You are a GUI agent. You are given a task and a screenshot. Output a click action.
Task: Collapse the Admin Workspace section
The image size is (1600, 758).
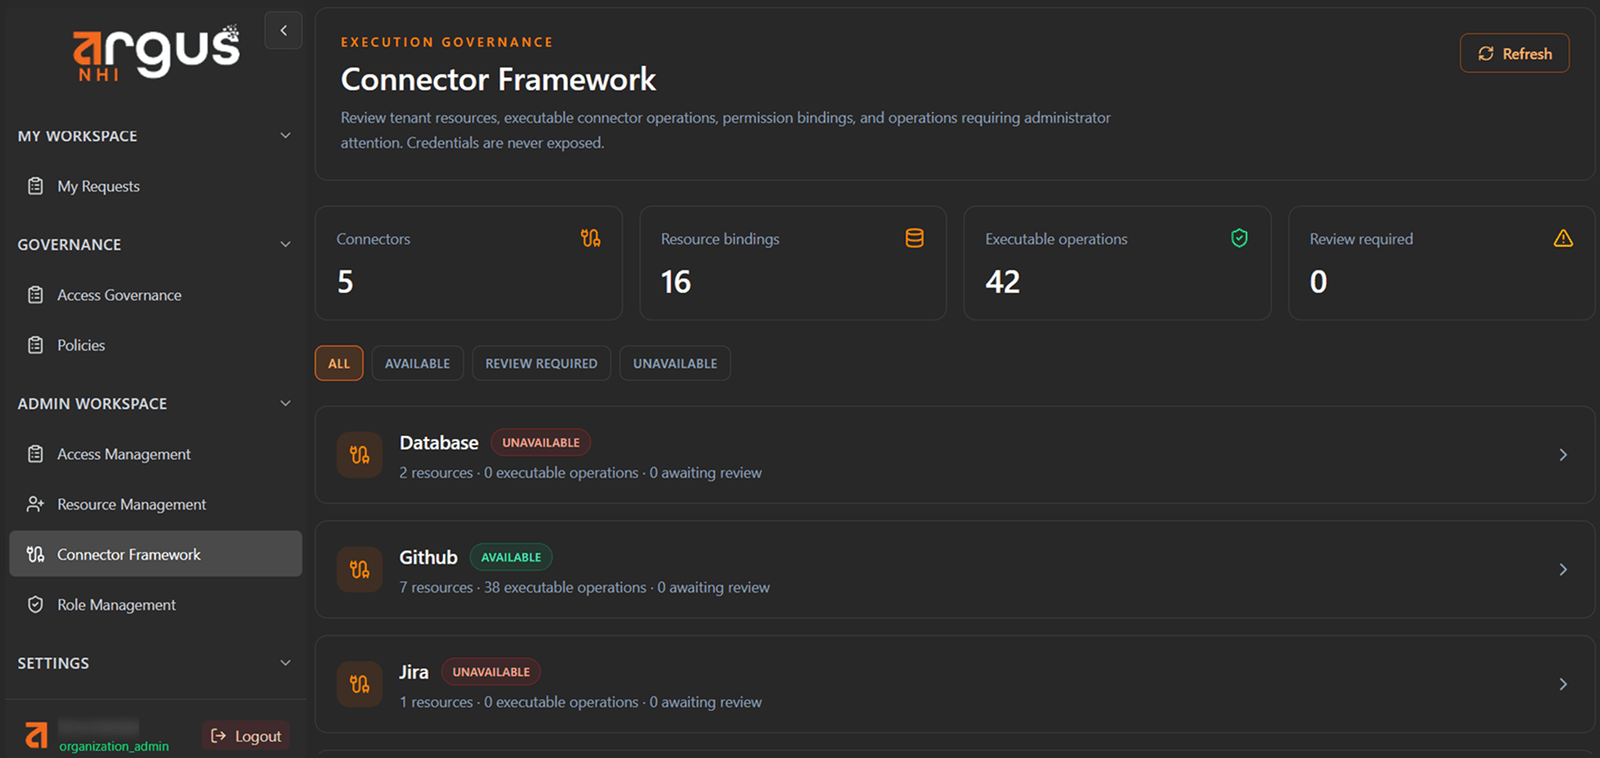tap(285, 403)
